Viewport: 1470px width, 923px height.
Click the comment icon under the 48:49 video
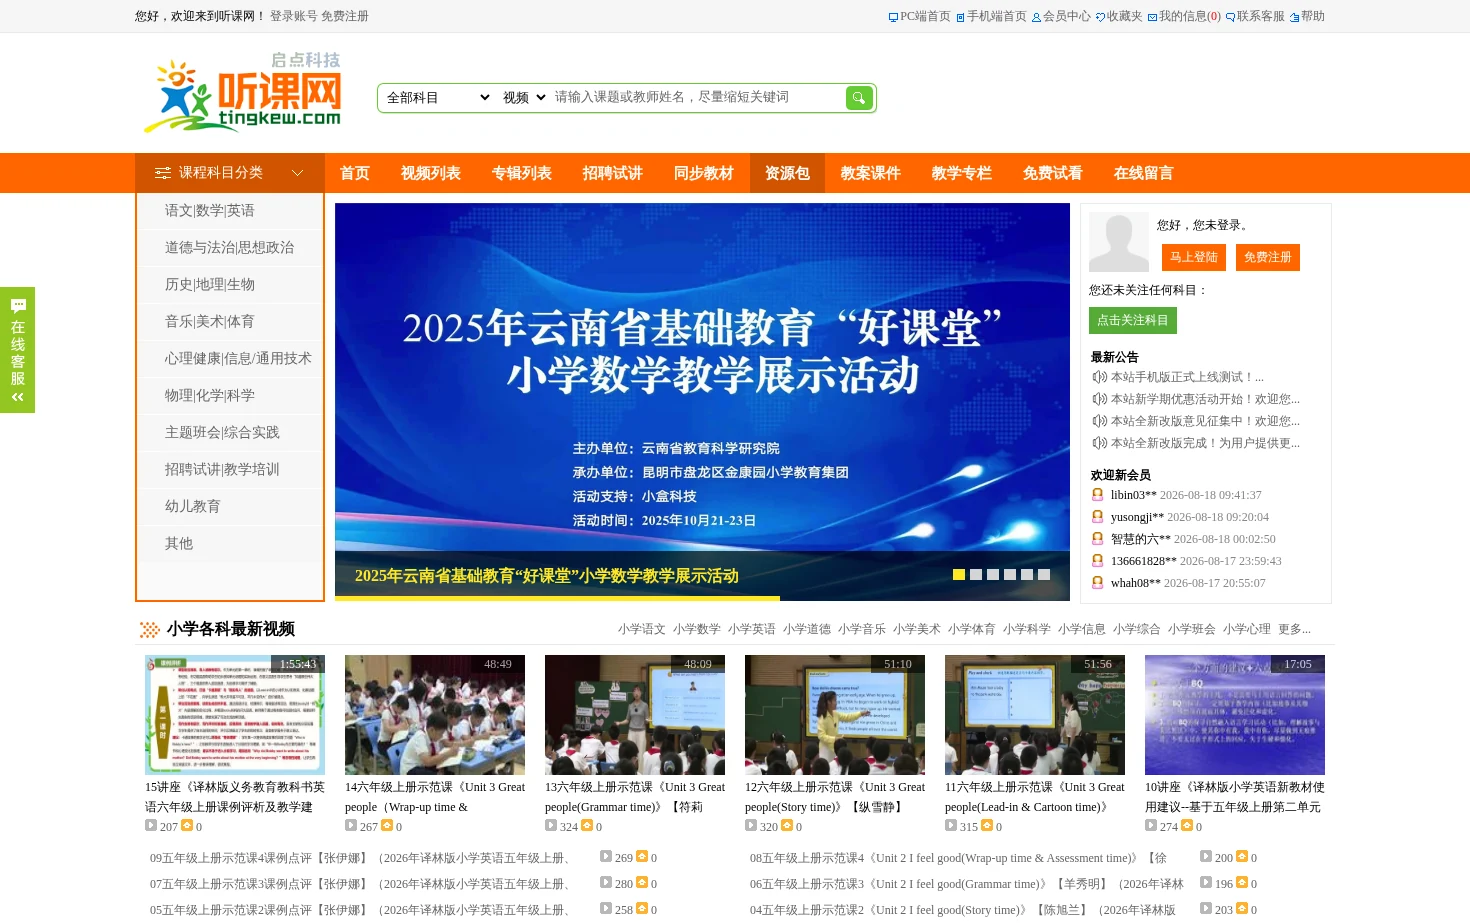click(x=387, y=826)
